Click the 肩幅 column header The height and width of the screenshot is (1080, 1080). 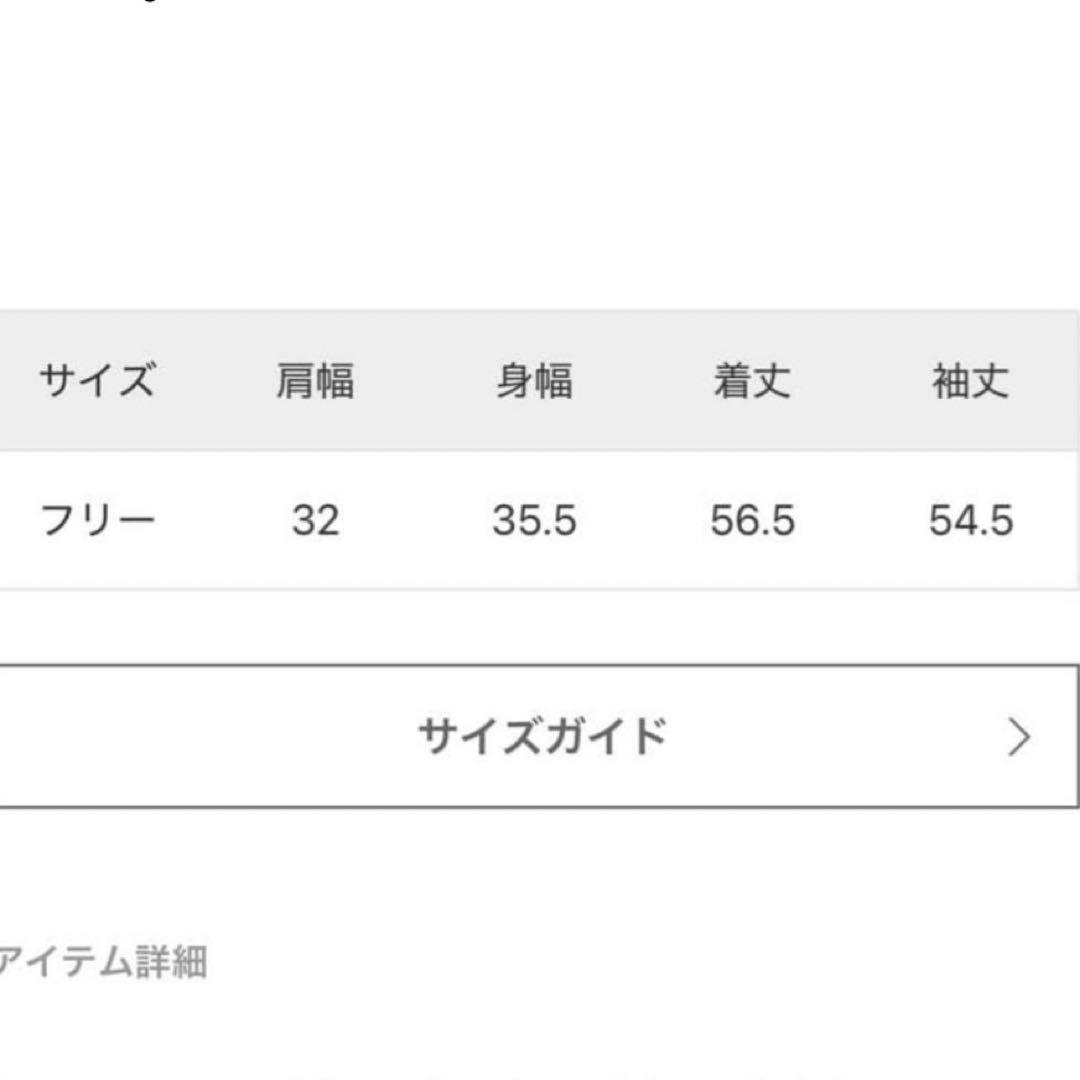pos(315,382)
